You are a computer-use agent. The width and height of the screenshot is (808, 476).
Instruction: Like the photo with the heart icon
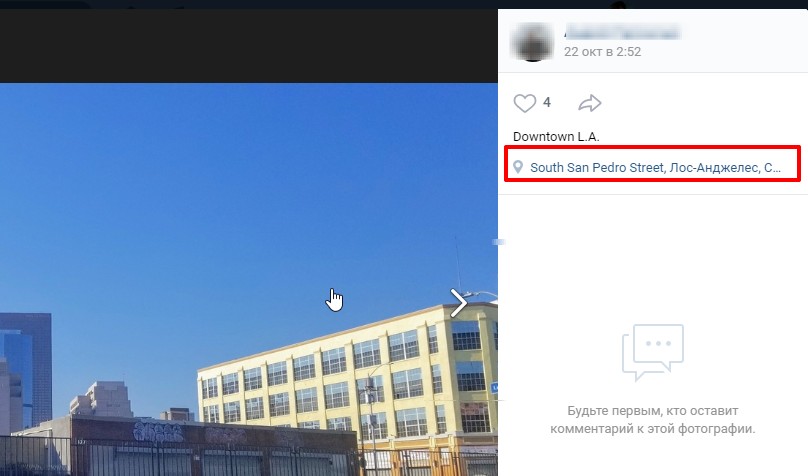(525, 103)
